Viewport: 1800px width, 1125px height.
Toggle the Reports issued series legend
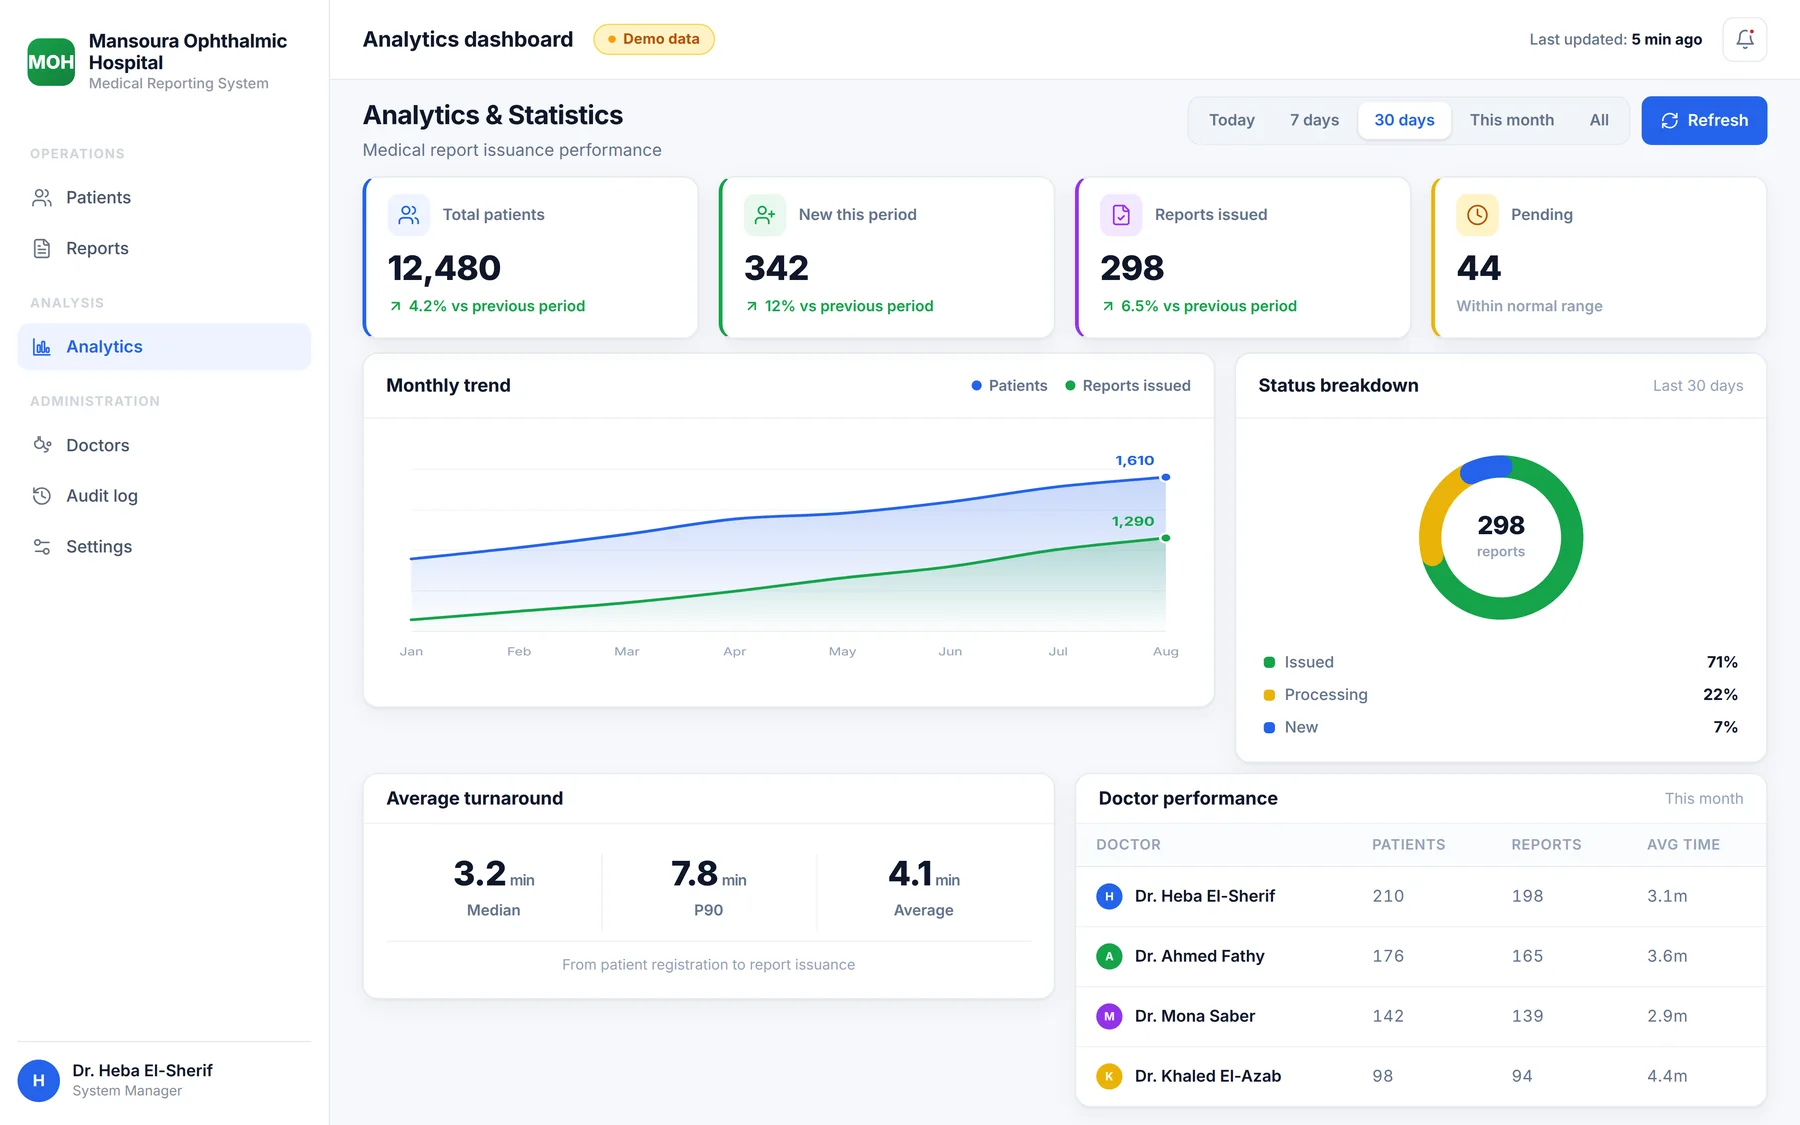[x=1128, y=386]
